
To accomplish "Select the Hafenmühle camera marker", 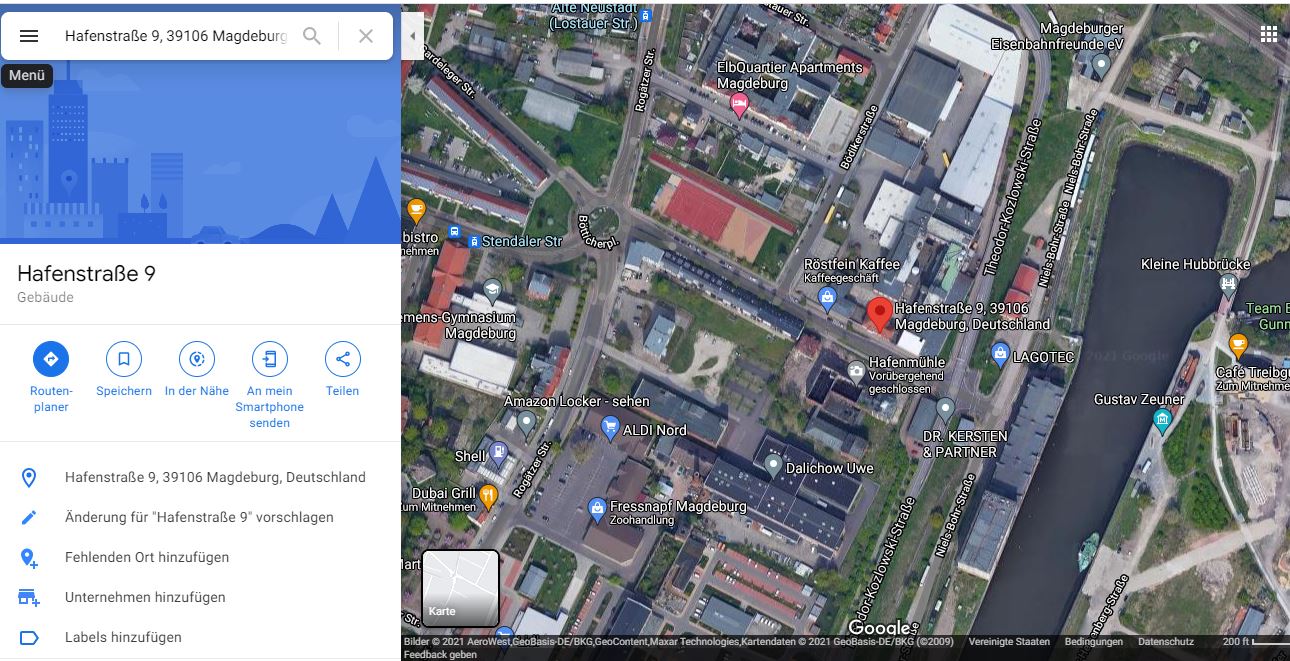I will (x=856, y=372).
